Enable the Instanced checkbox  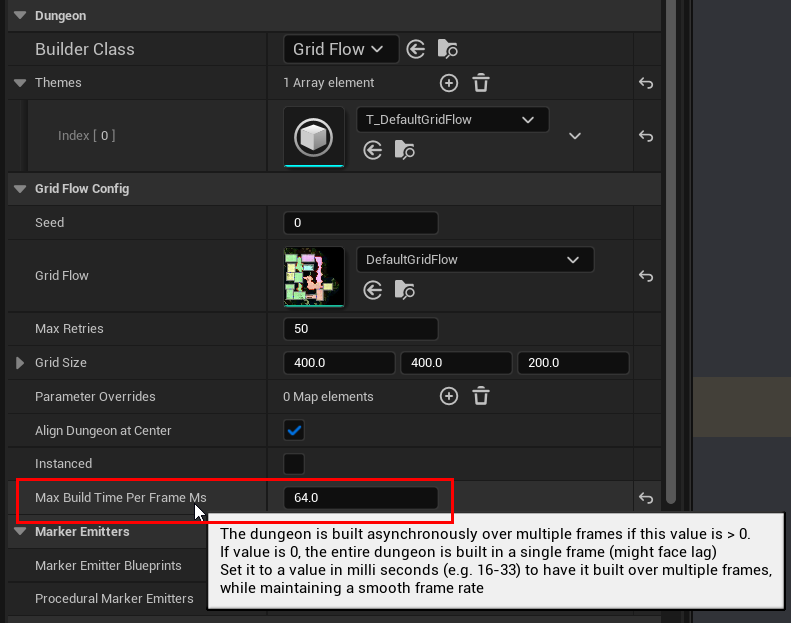294,464
